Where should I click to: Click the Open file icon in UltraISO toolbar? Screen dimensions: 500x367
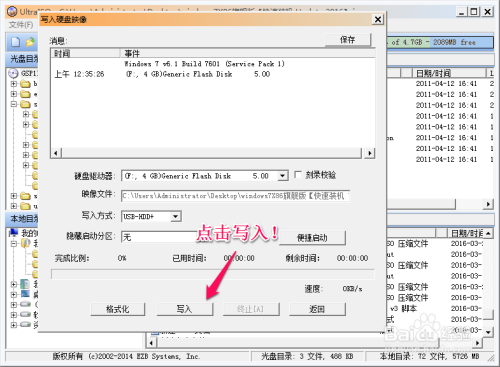coord(30,42)
